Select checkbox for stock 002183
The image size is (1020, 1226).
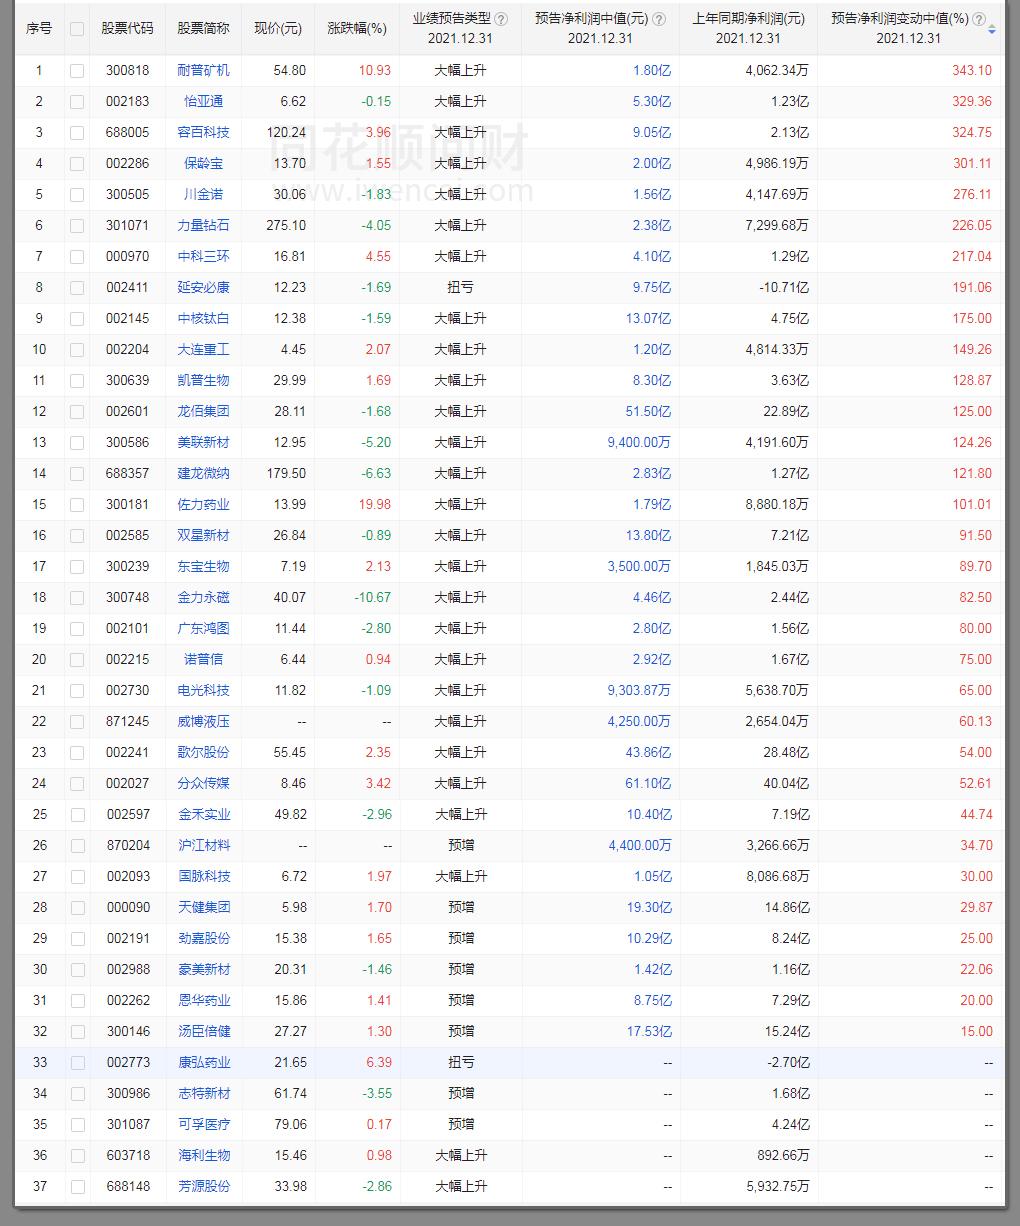(77, 102)
